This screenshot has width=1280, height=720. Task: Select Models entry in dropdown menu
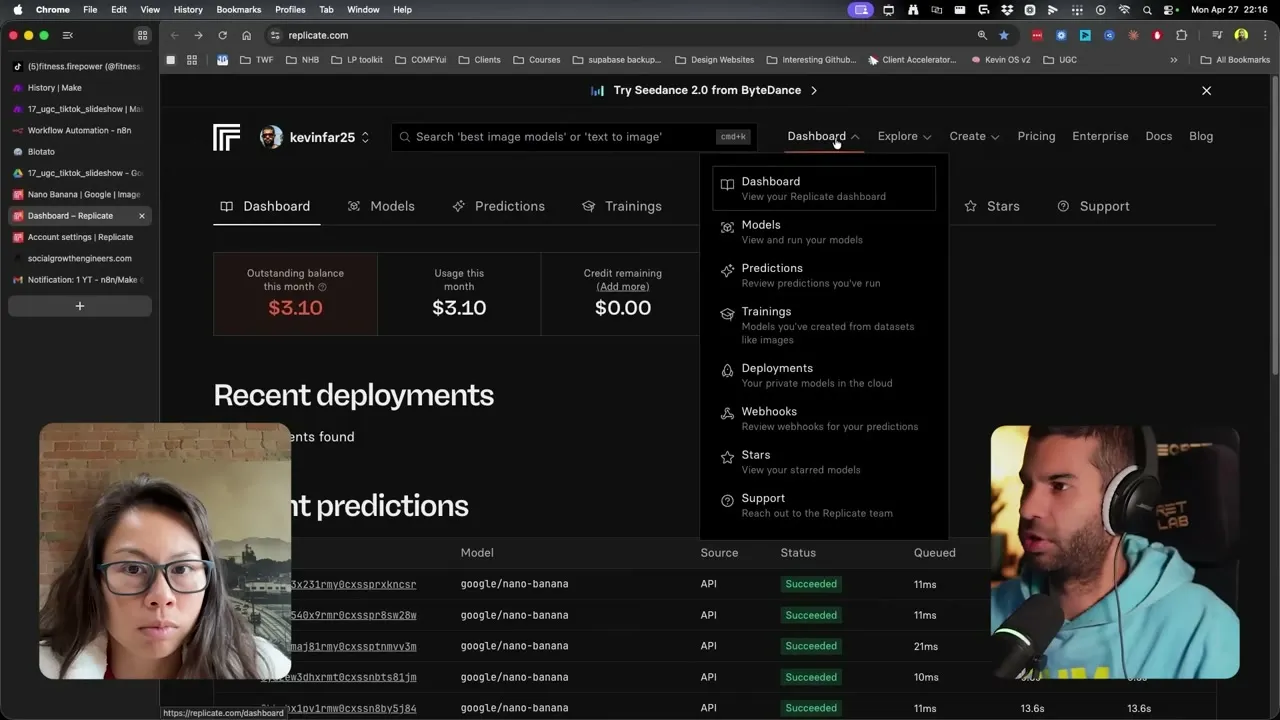824,232
